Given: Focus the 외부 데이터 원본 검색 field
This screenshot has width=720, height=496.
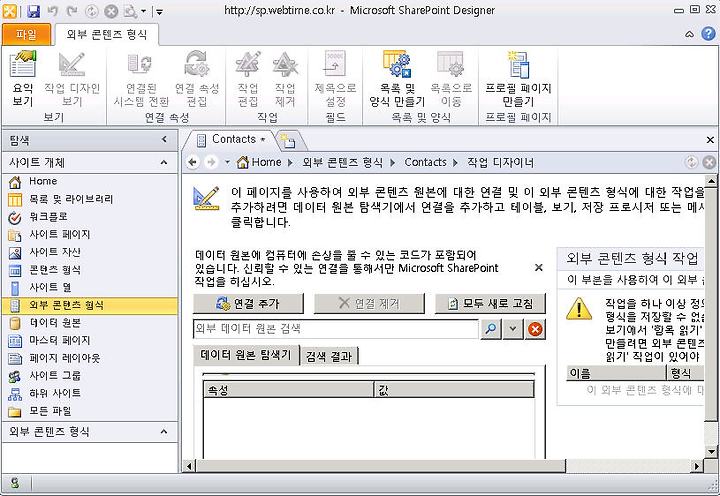Looking at the screenshot, I should click(x=336, y=329).
